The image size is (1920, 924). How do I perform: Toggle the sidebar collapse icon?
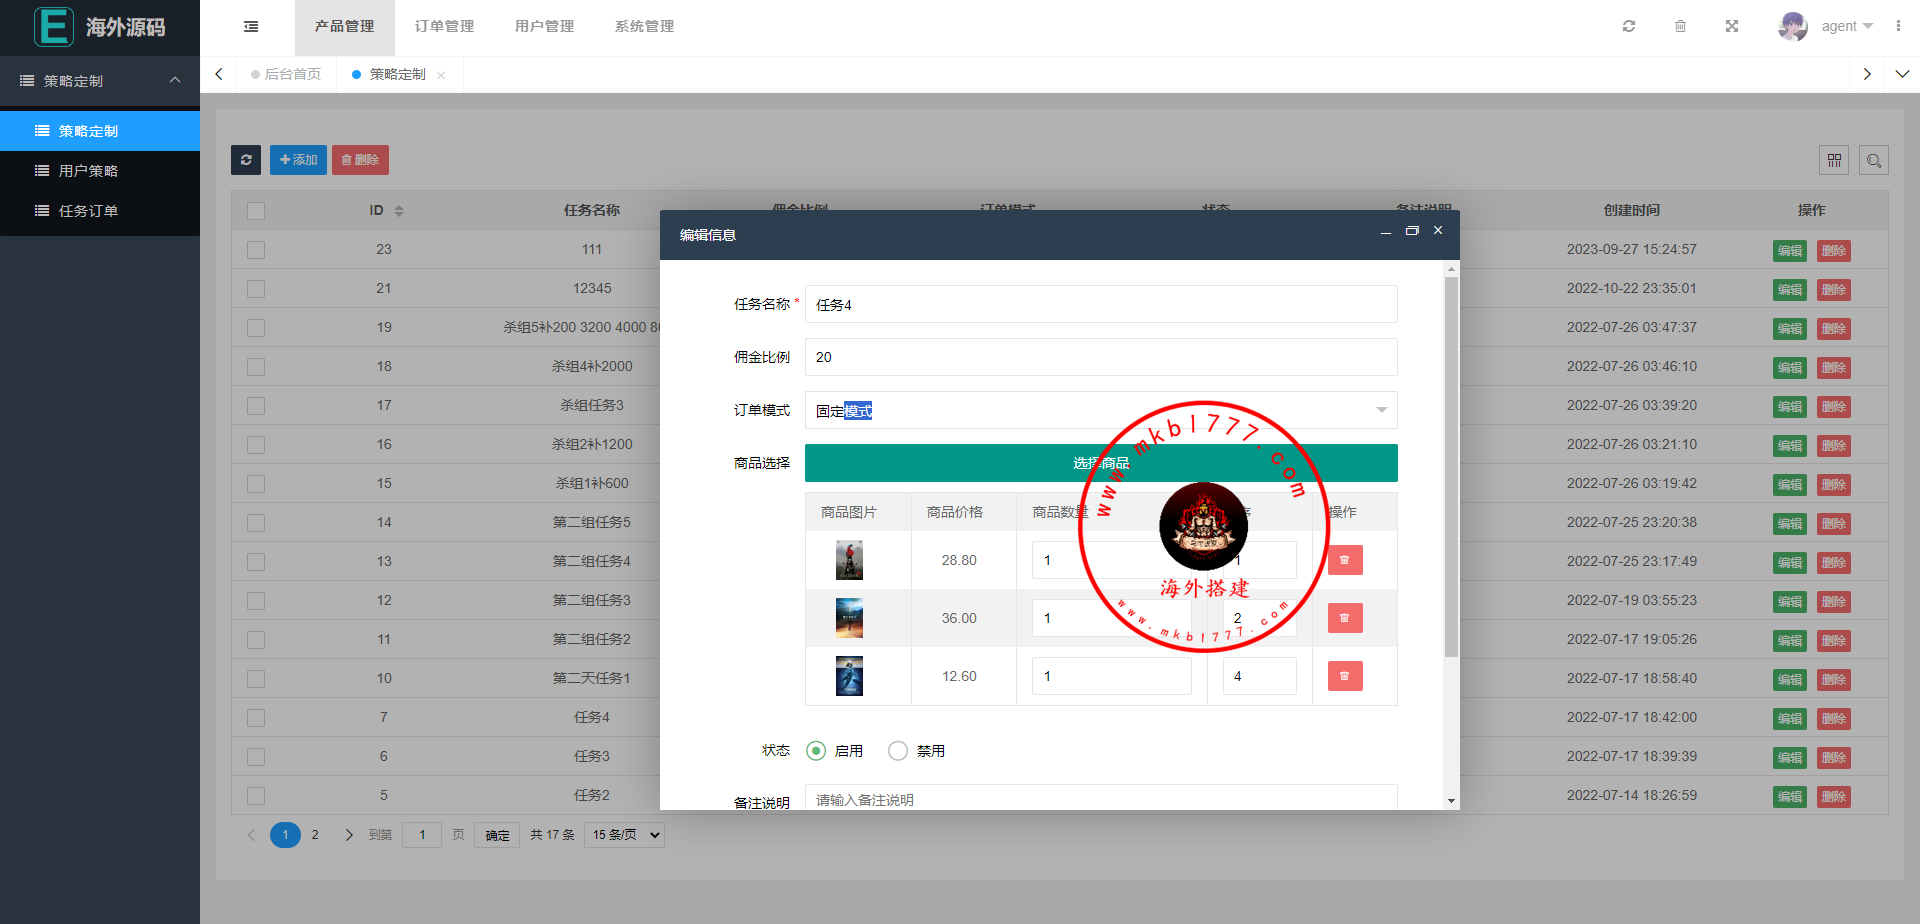click(251, 27)
